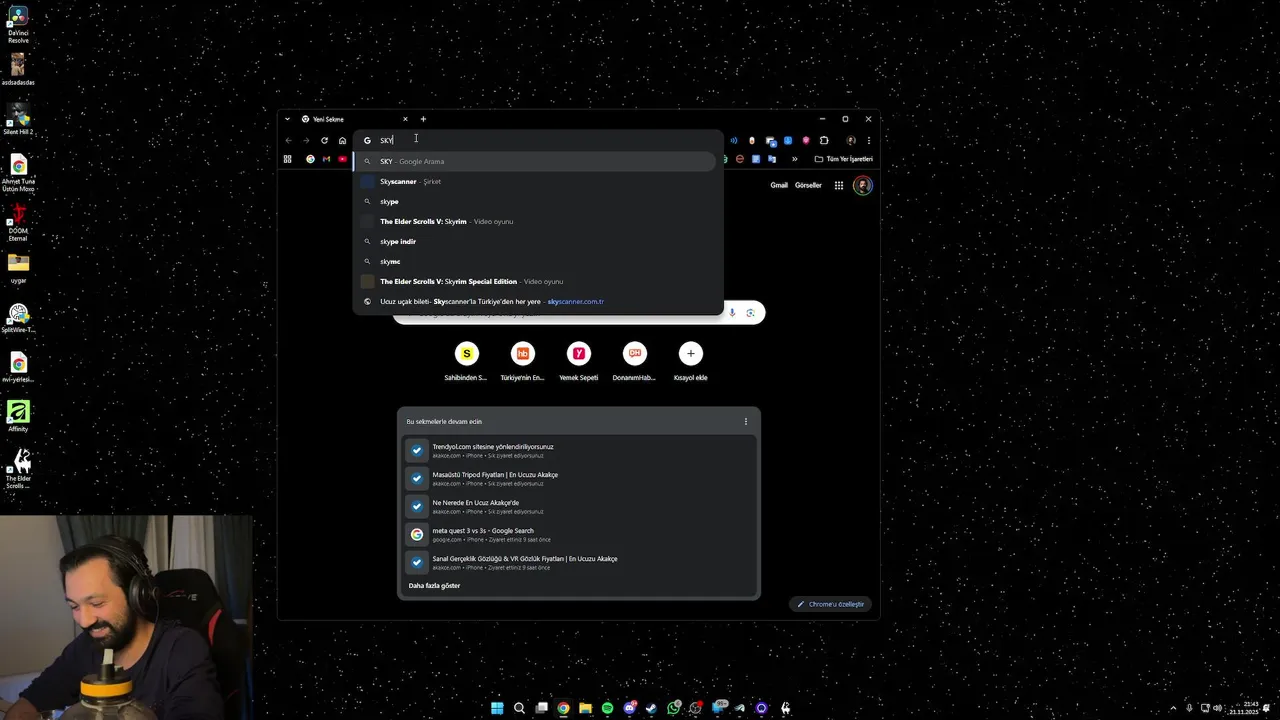This screenshot has width=1280, height=720.
Task: Close the Yeni Sekme tab
Action: 405,119
